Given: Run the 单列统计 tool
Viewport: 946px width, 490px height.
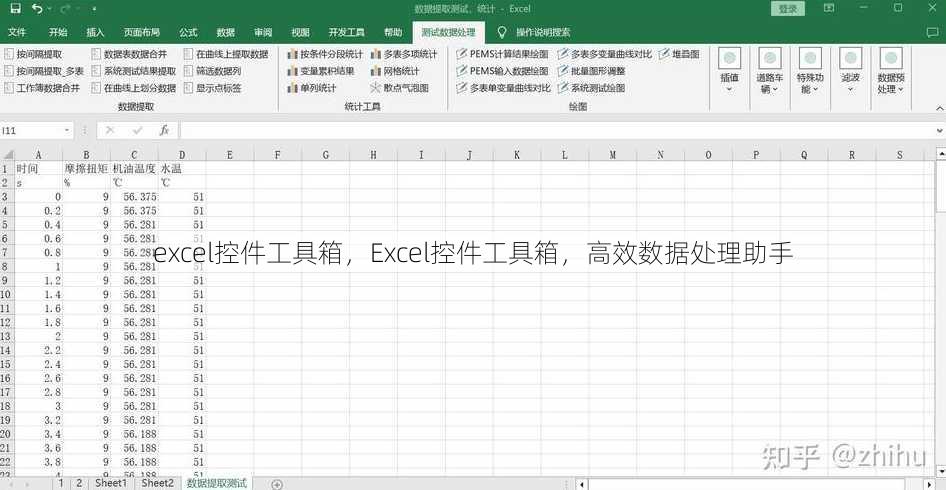Looking at the screenshot, I should tap(312, 88).
